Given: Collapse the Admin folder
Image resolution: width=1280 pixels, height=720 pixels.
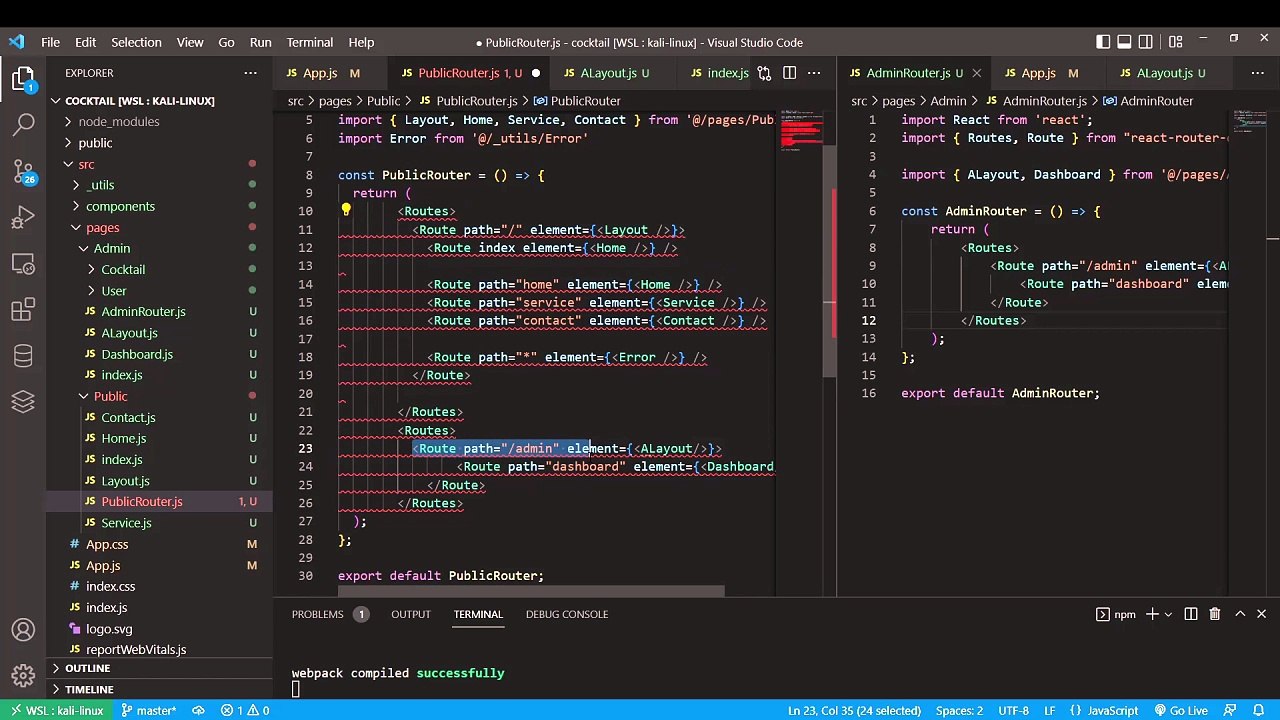Looking at the screenshot, I should 111,248.
